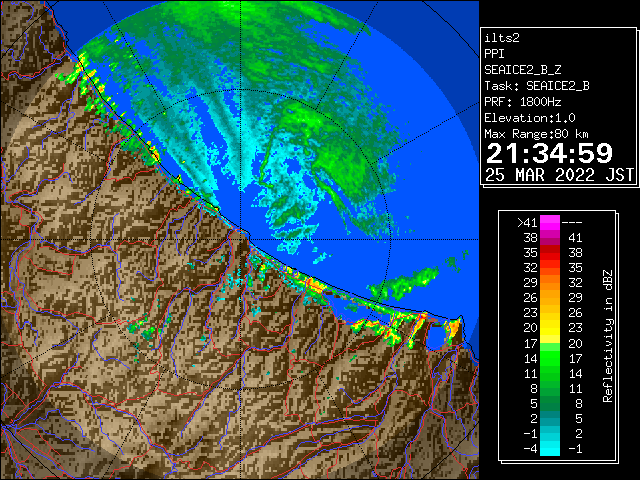Screen dimensions: 640x480
Task: Click the '-4' legend label
Action: (530, 449)
